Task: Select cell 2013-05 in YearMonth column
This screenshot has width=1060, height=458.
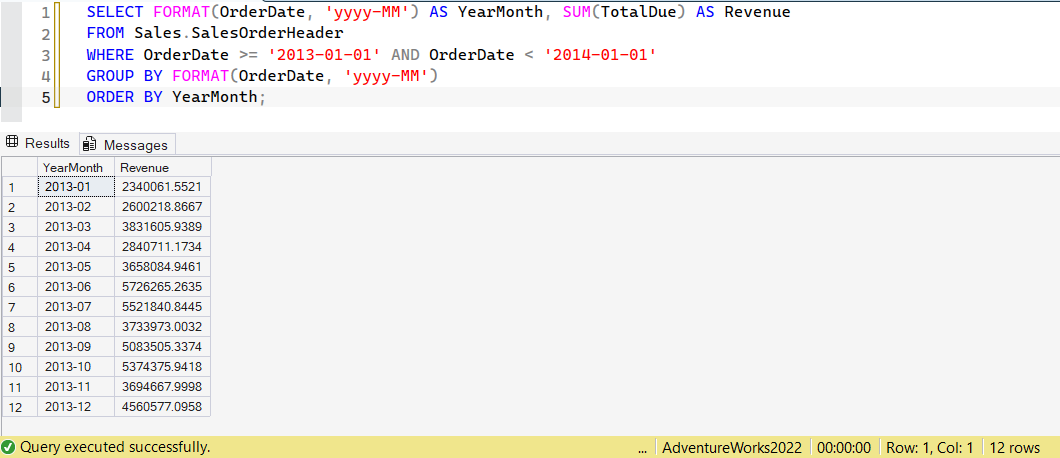Action: click(76, 267)
